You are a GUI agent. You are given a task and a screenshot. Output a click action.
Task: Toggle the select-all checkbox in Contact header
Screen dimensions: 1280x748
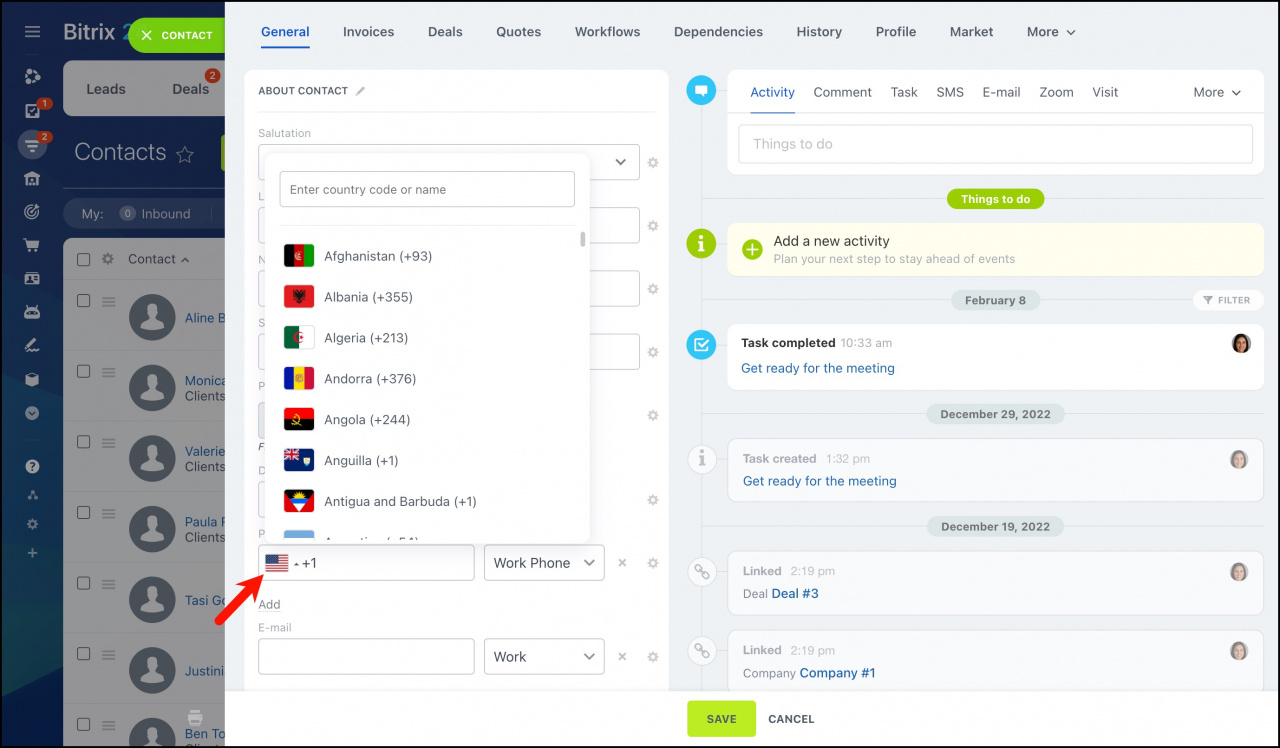point(84,260)
